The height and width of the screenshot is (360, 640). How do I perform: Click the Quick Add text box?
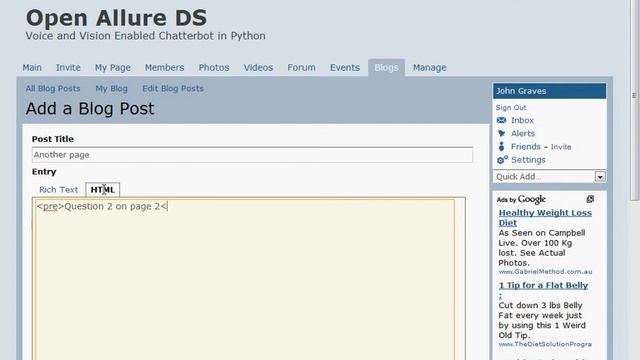click(x=544, y=177)
